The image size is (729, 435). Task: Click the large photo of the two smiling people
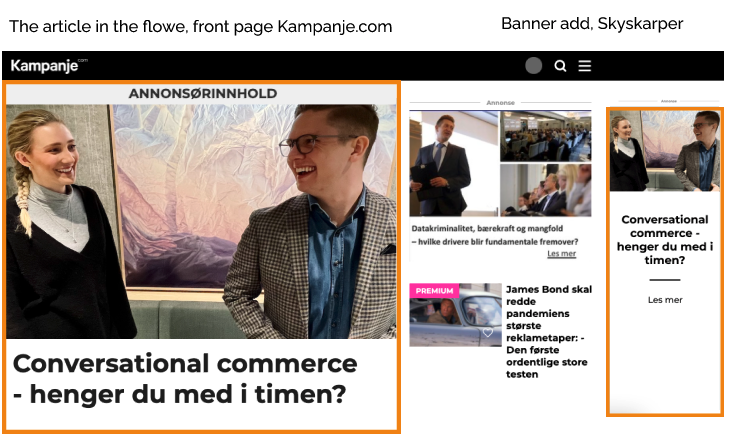coord(201,221)
